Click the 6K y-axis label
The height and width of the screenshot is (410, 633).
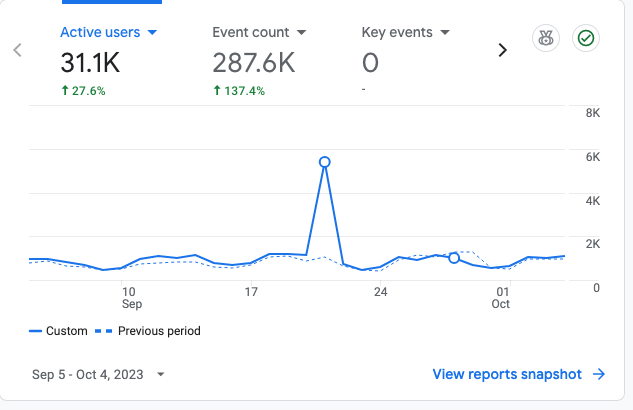click(x=593, y=157)
